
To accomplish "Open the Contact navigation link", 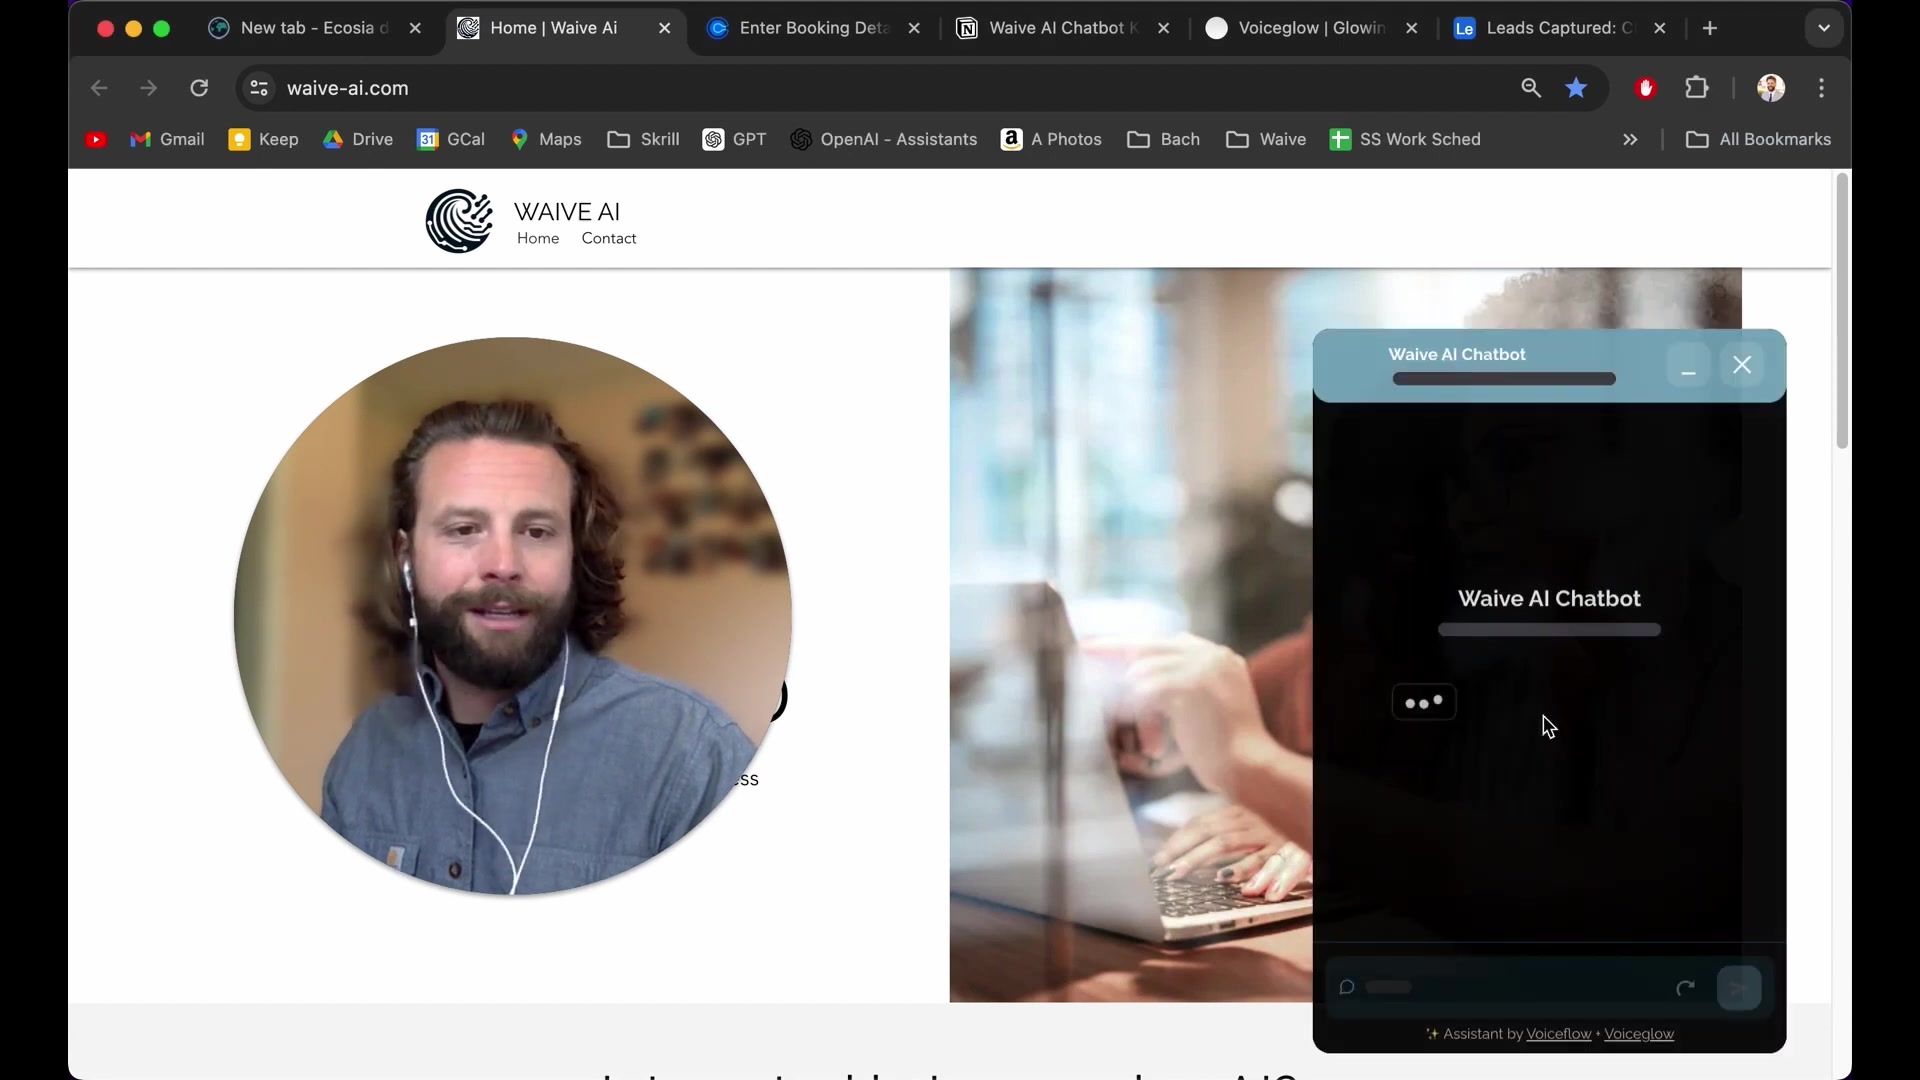I will [x=609, y=238].
